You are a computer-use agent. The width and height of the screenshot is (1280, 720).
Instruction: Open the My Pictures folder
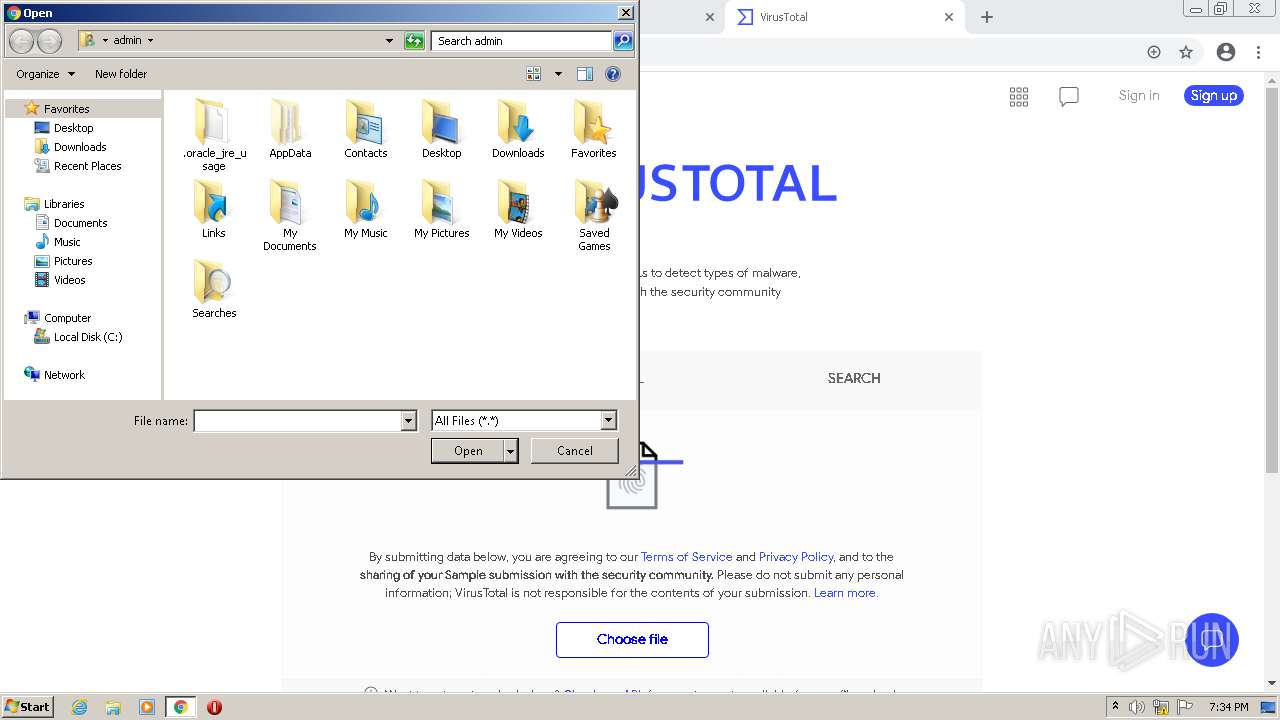pos(441,208)
